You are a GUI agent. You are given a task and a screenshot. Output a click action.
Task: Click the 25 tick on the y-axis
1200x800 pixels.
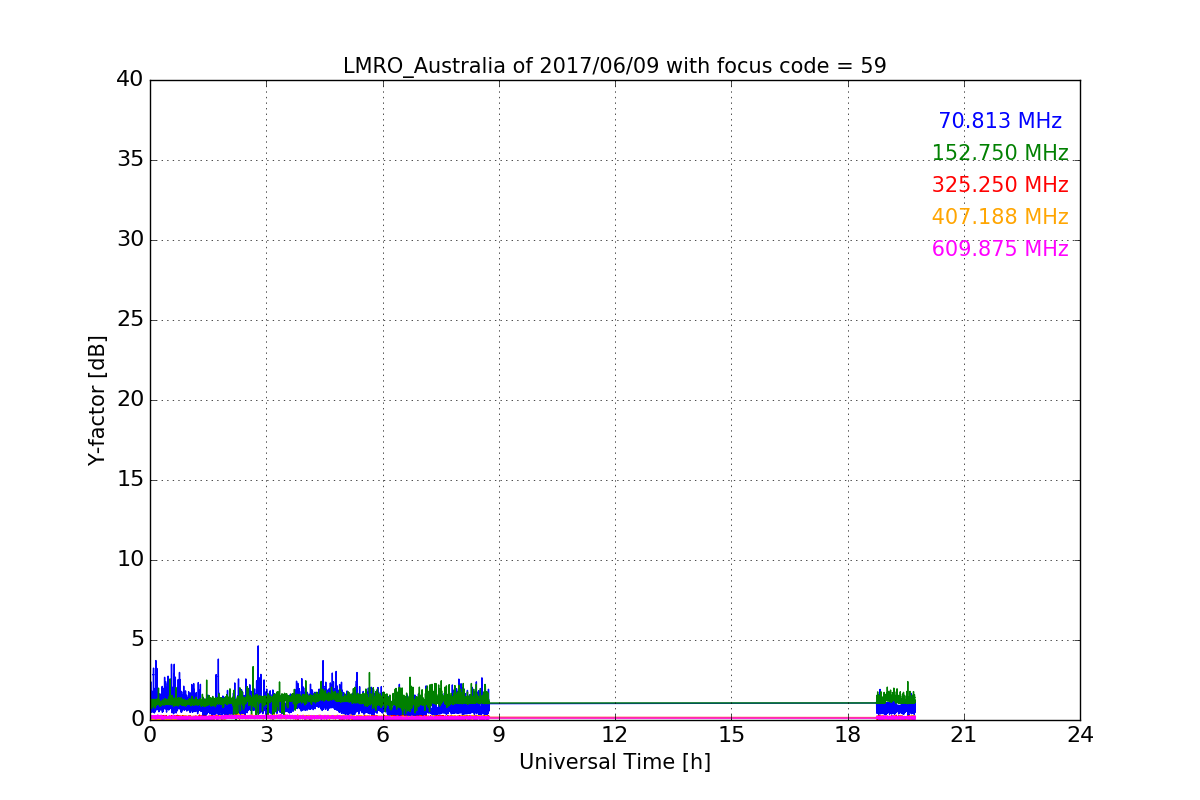[x=129, y=320]
